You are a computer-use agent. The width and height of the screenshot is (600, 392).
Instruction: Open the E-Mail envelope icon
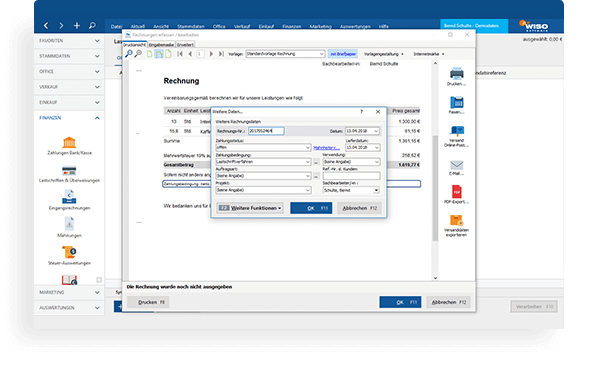(457, 165)
